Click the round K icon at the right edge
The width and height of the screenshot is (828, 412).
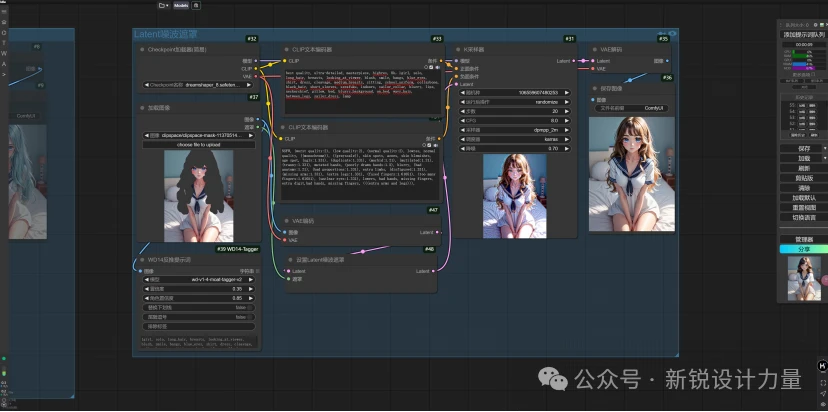822,366
